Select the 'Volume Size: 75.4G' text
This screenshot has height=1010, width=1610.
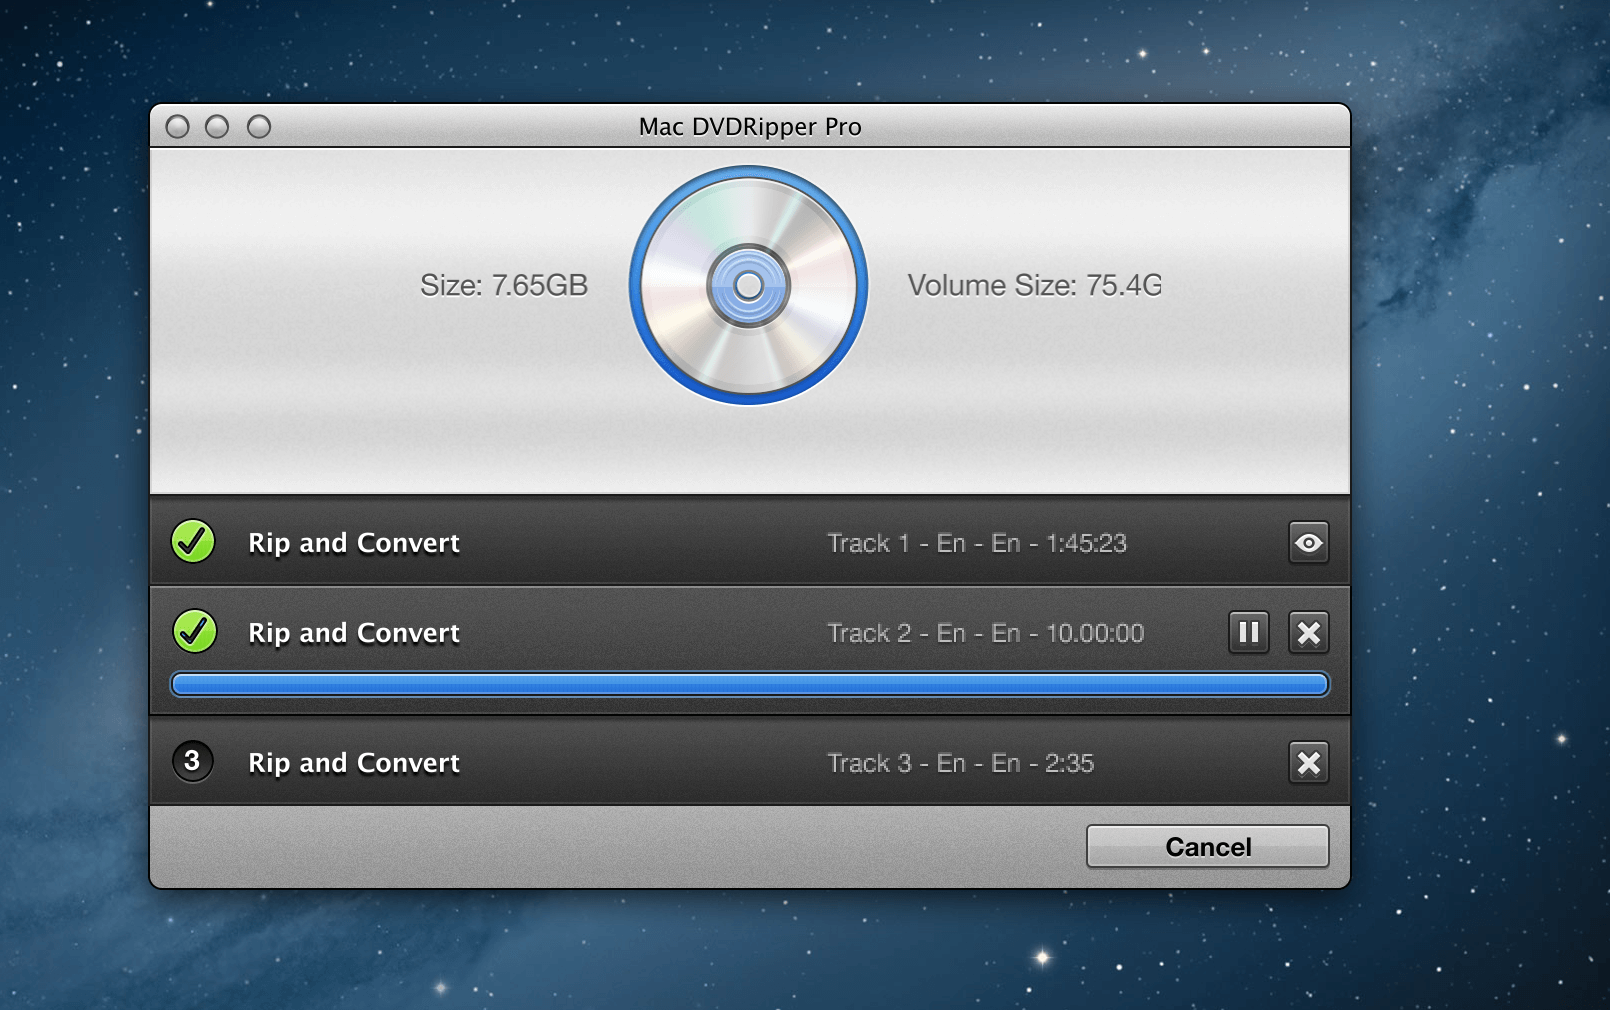(1035, 286)
